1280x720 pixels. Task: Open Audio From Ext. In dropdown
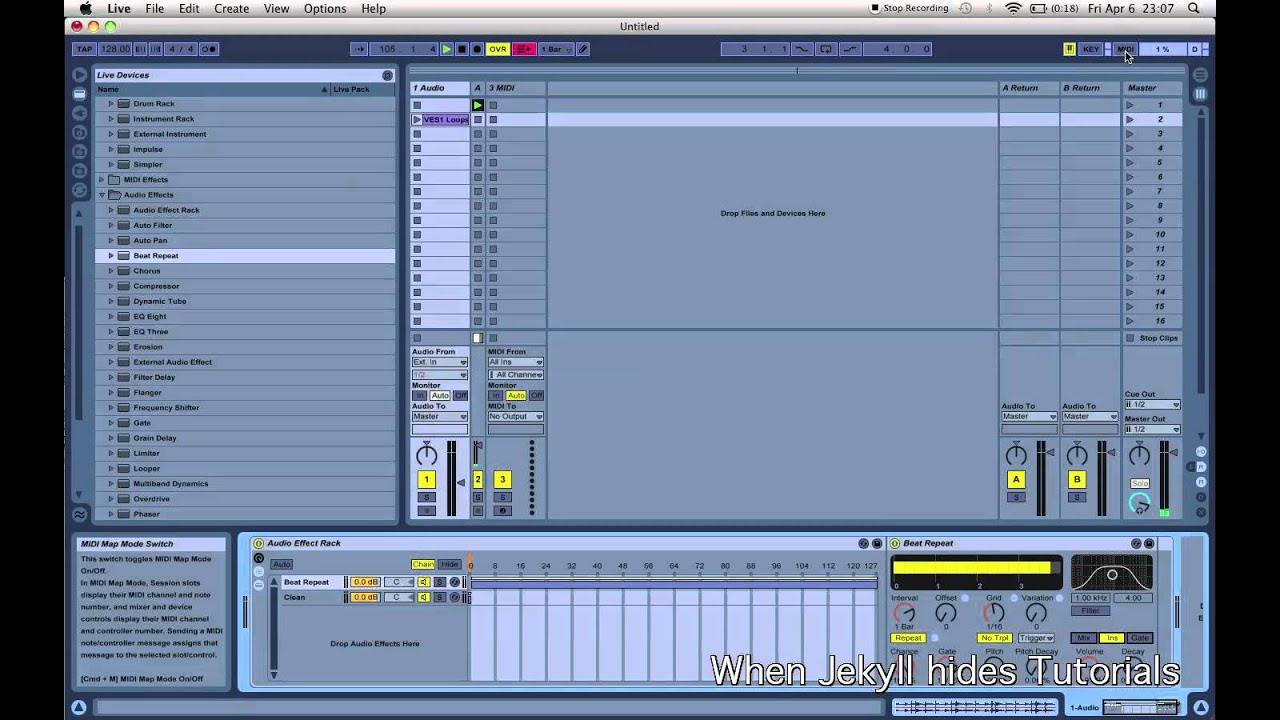point(439,362)
